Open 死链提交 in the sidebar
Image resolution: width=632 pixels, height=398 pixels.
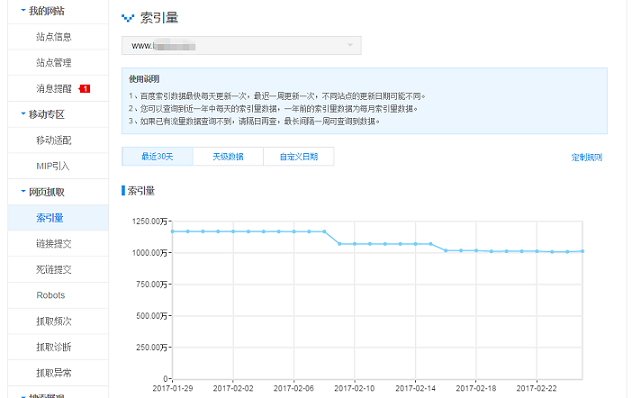click(x=54, y=269)
